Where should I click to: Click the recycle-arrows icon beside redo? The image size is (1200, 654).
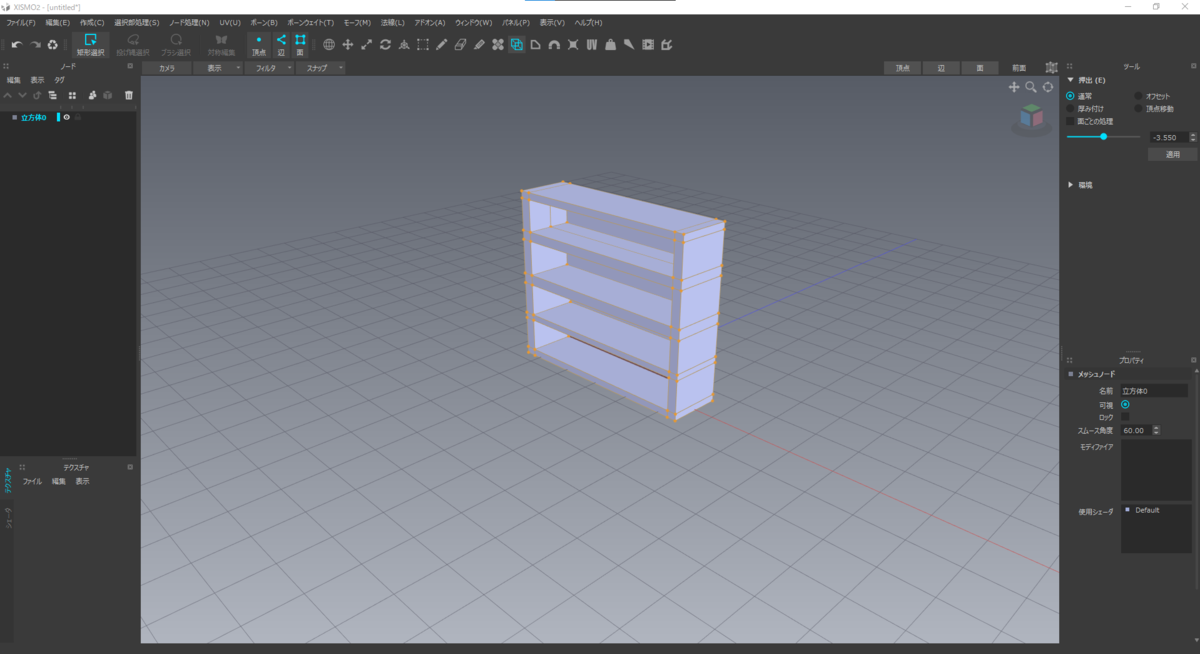tap(53, 44)
